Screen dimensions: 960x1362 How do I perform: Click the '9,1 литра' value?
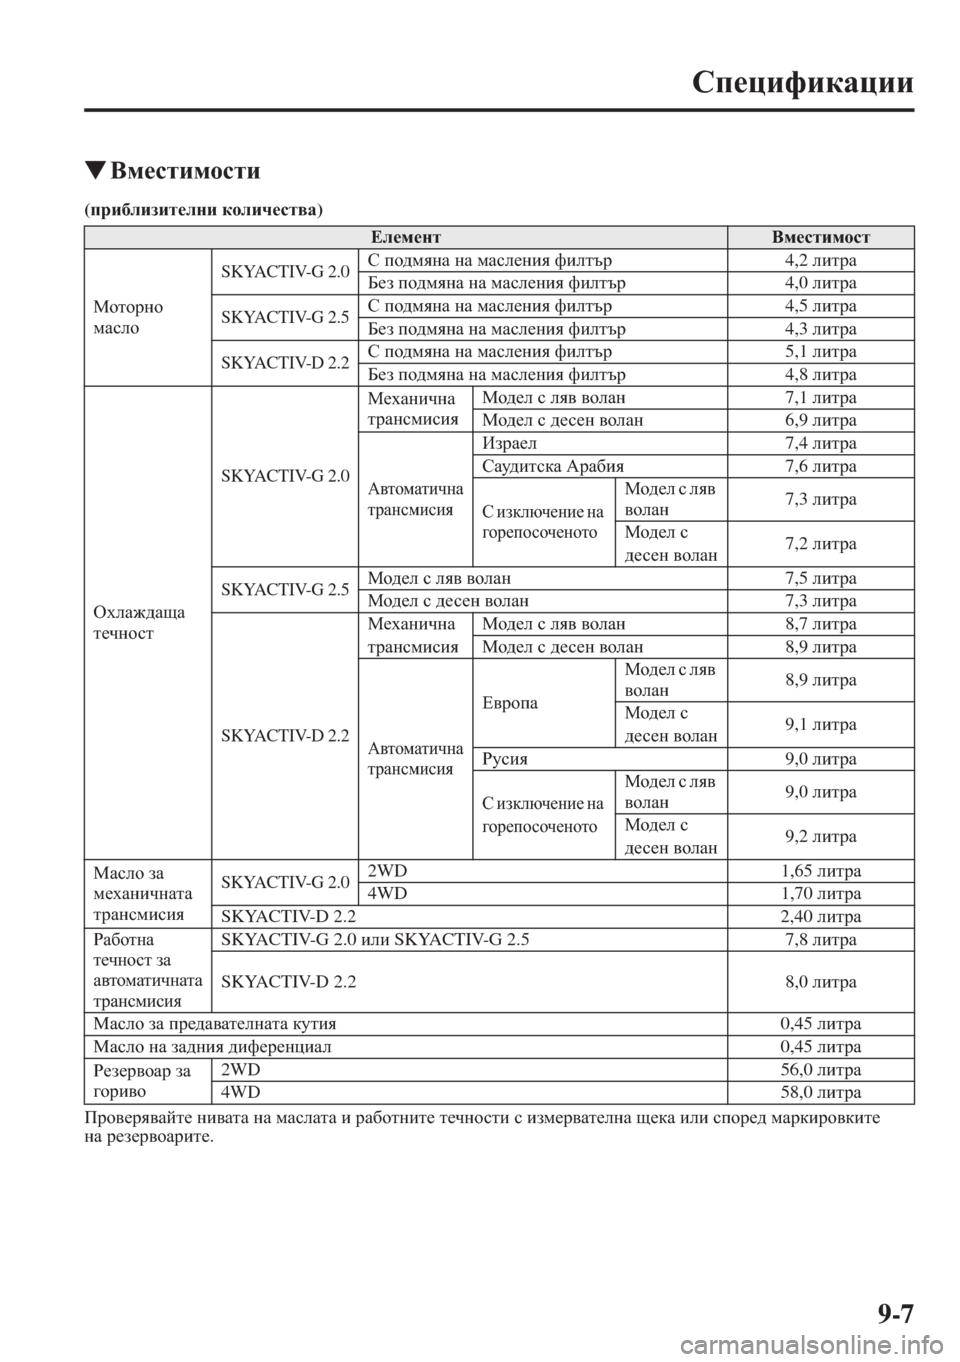pos(820,725)
